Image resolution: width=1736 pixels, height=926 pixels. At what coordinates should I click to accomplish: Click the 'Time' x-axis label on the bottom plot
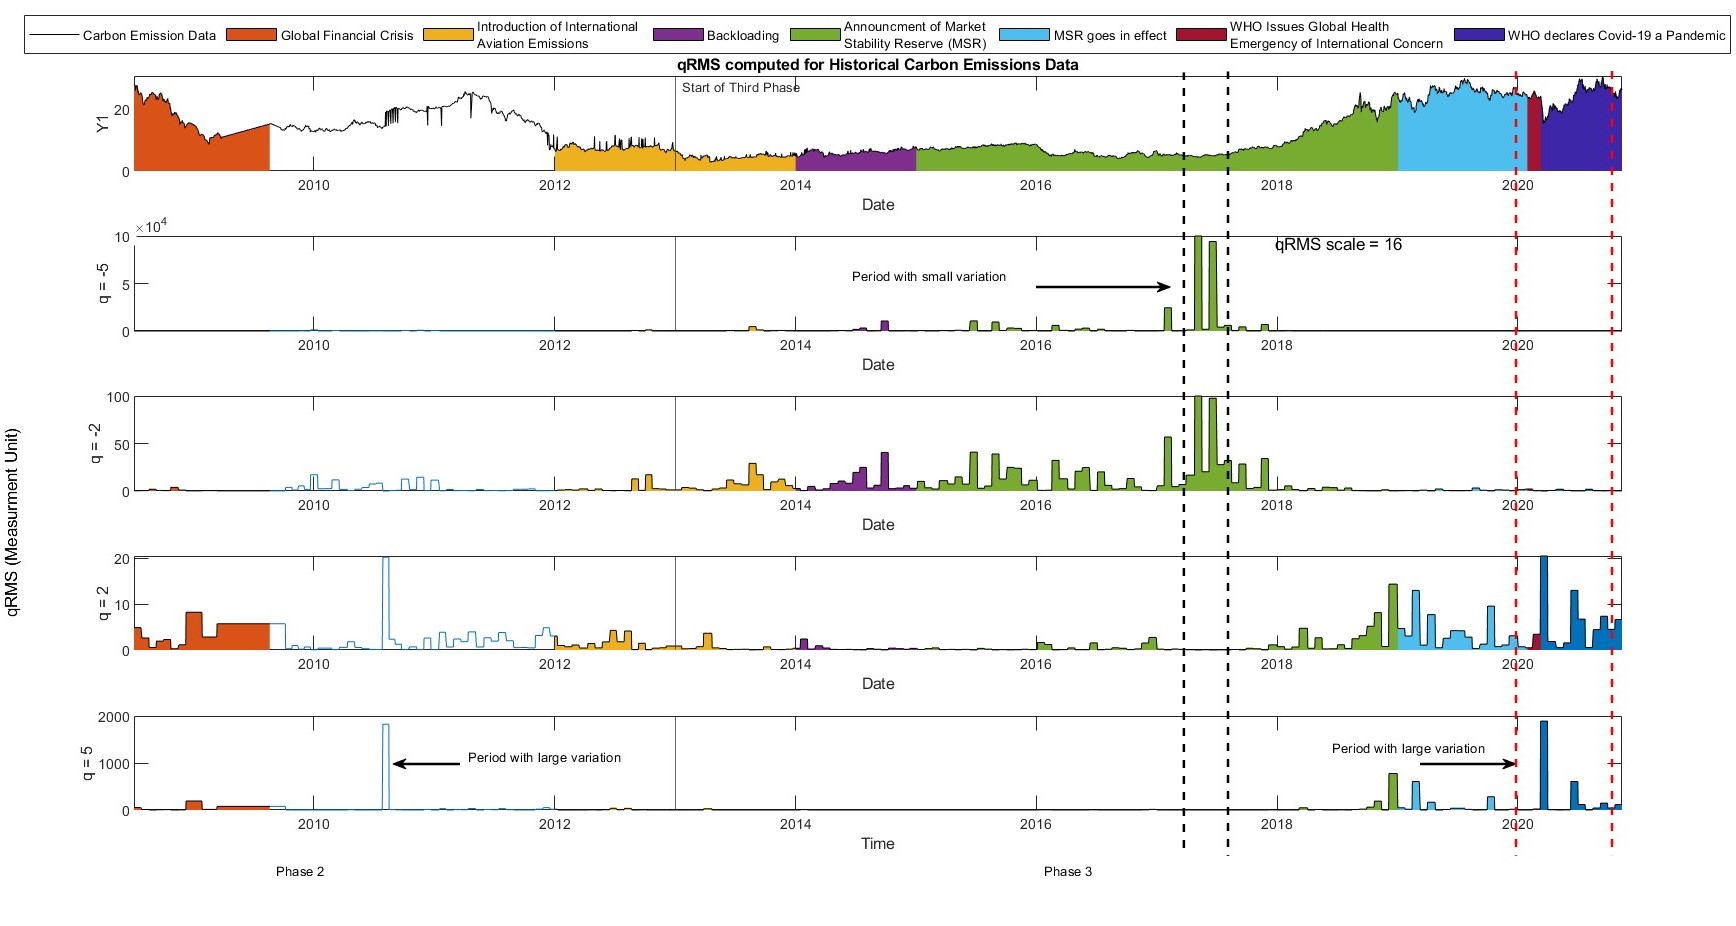[877, 844]
